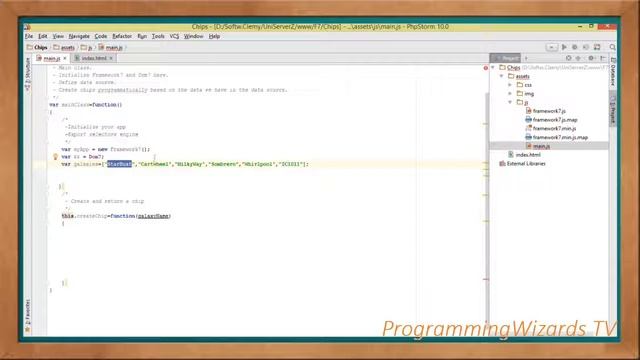The image size is (640, 360).
Task: Open the Structure tool window tab
Action: pyautogui.click(x=28, y=74)
